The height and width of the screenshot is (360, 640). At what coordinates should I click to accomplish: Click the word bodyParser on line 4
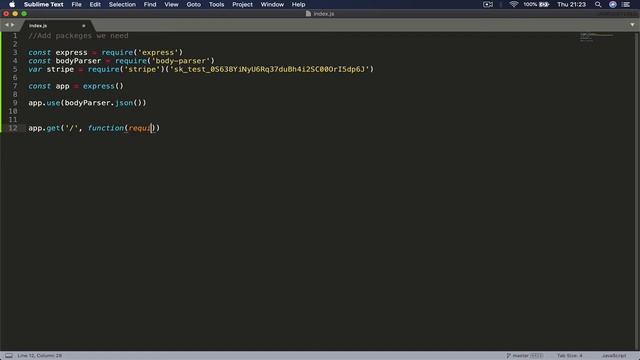pos(78,61)
